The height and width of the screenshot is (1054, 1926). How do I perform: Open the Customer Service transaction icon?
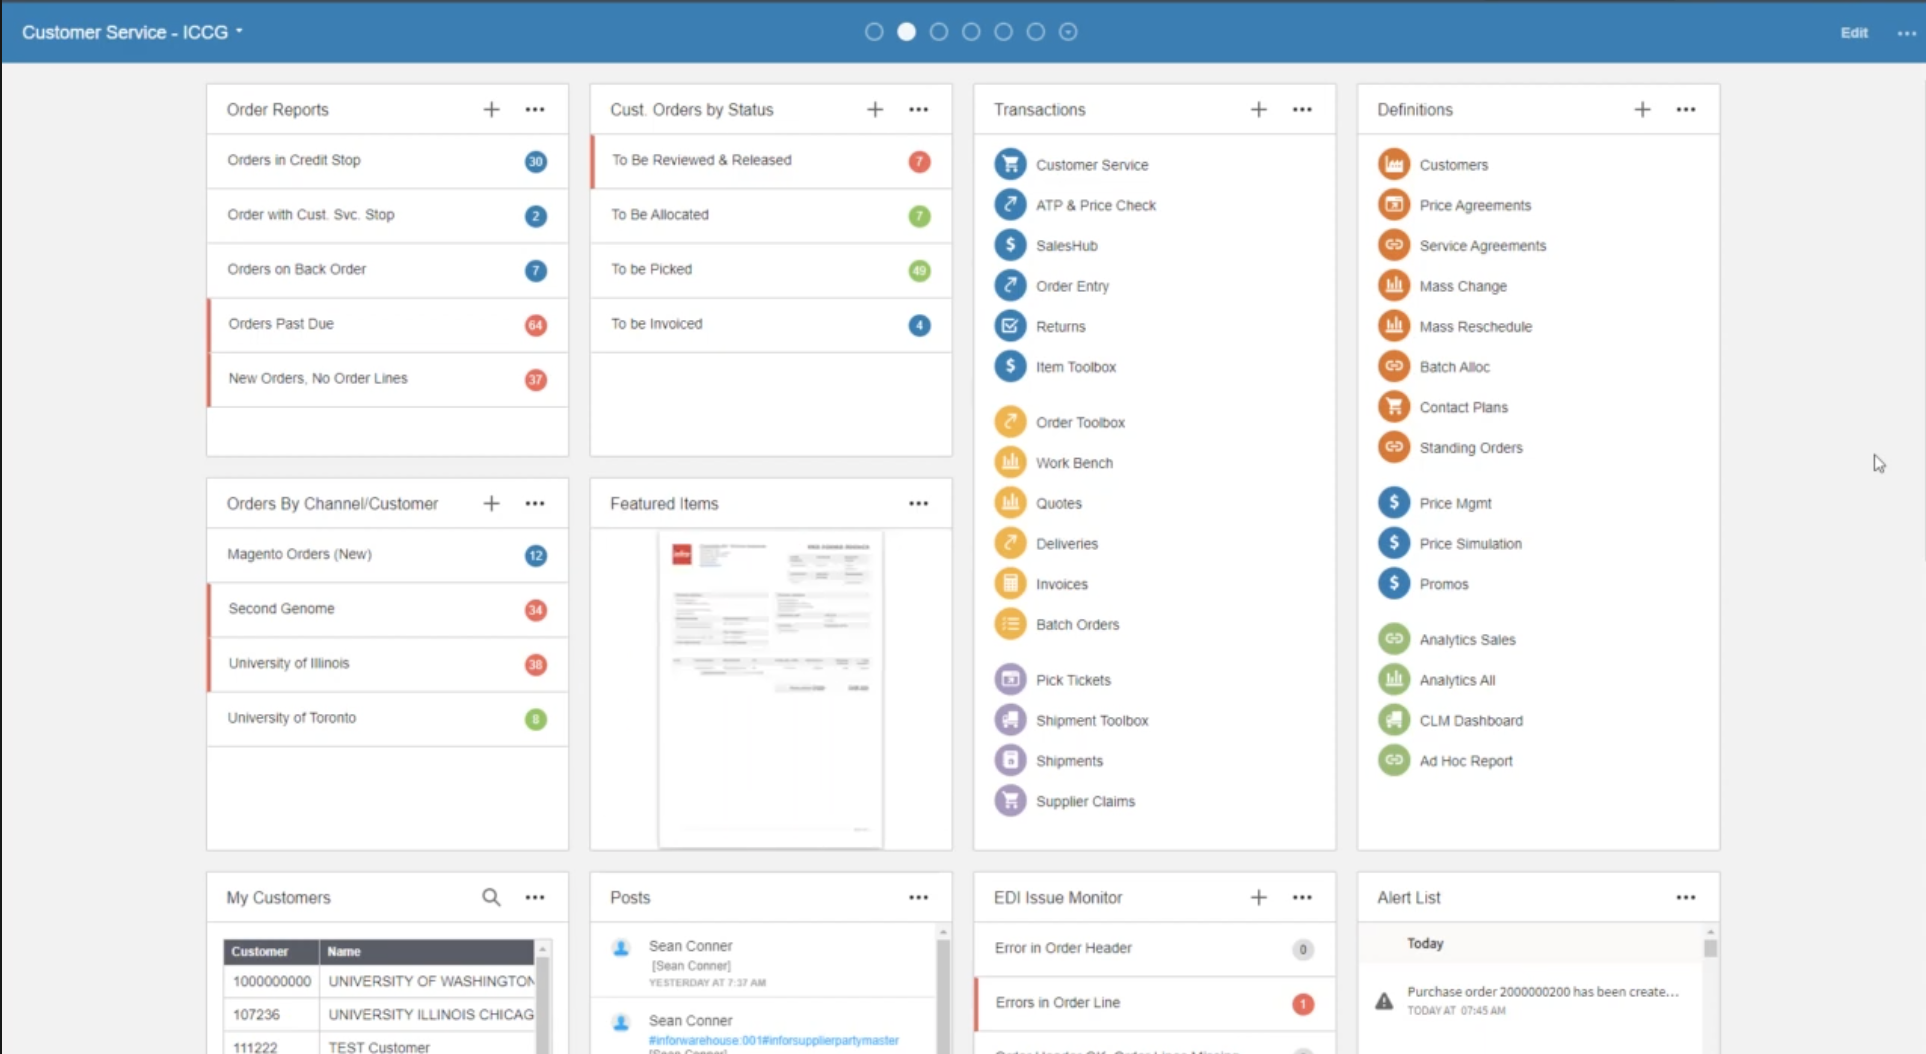pos(1010,164)
